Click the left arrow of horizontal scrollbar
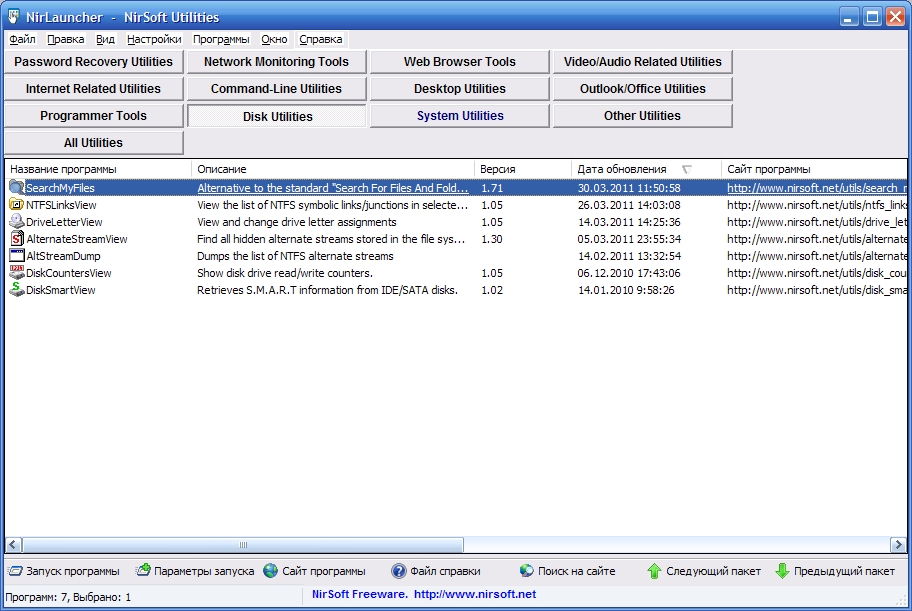This screenshot has width=912, height=611. click(14, 545)
